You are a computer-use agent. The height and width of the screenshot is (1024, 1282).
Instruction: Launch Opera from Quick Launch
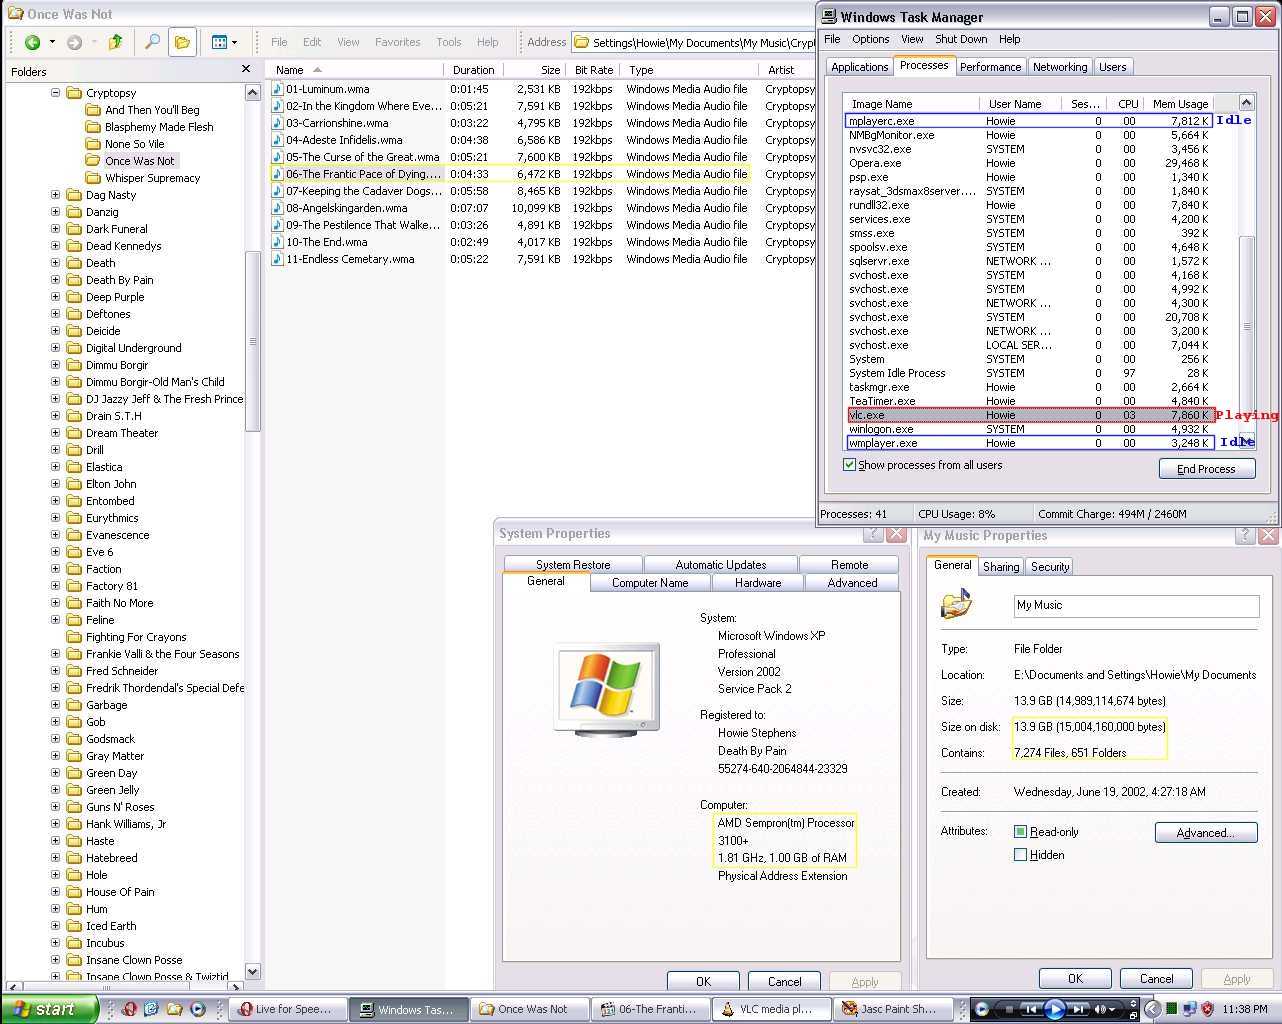click(129, 1009)
